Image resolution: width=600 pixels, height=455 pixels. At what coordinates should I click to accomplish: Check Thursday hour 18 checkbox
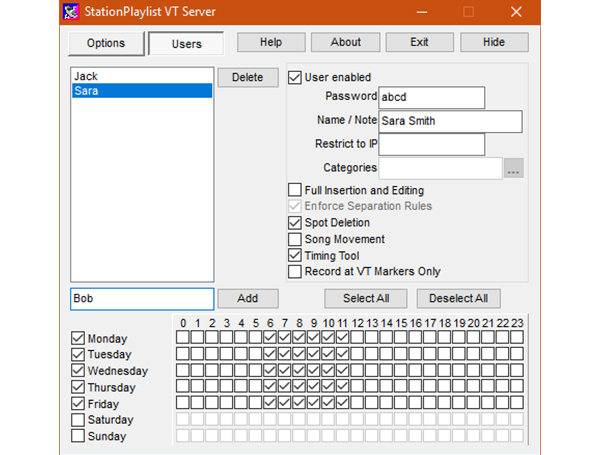tap(444, 386)
